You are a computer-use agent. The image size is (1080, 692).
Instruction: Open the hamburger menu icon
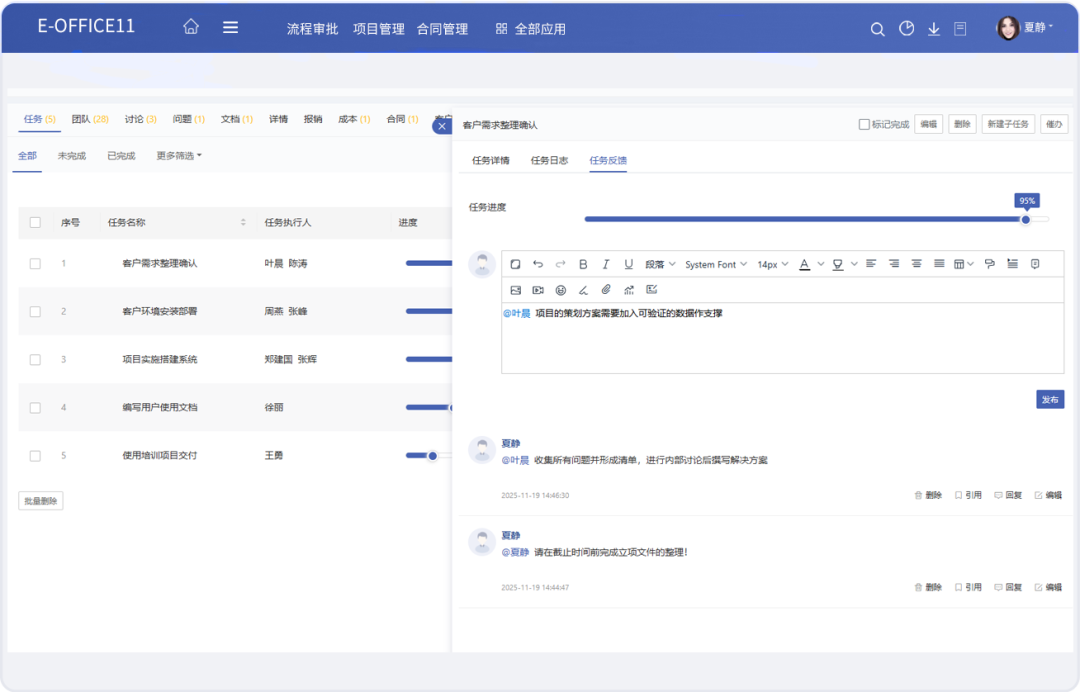pyautogui.click(x=230, y=28)
